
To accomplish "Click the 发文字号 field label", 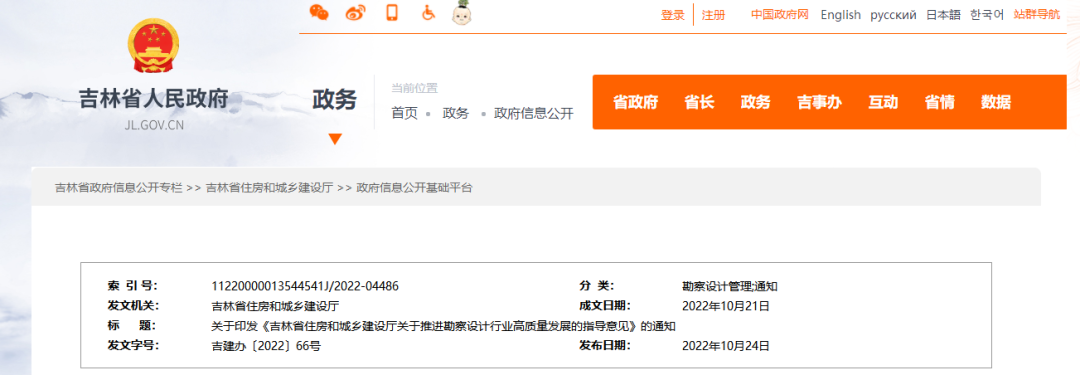I will [132, 346].
